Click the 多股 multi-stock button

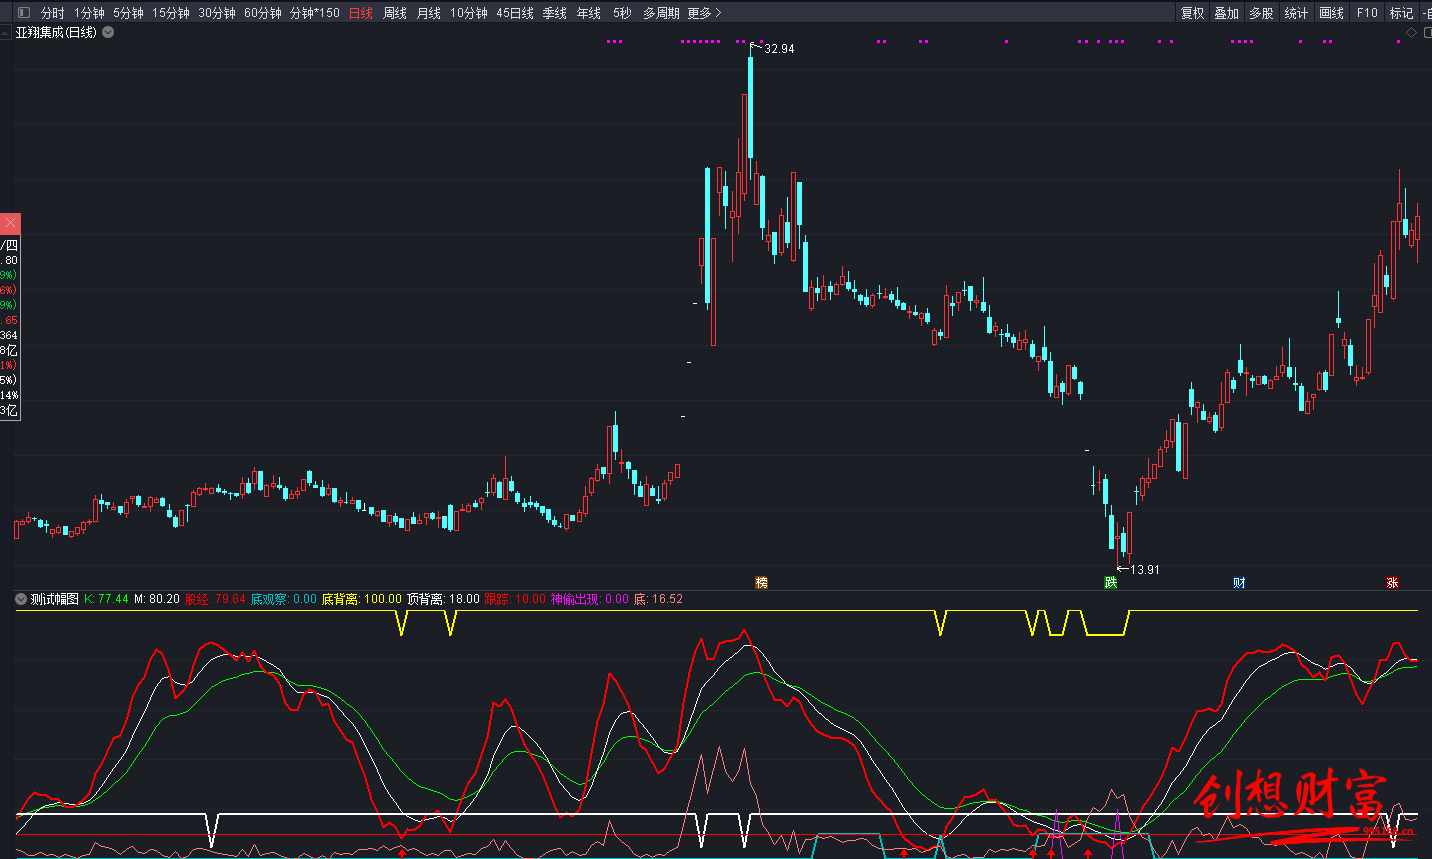point(1262,13)
